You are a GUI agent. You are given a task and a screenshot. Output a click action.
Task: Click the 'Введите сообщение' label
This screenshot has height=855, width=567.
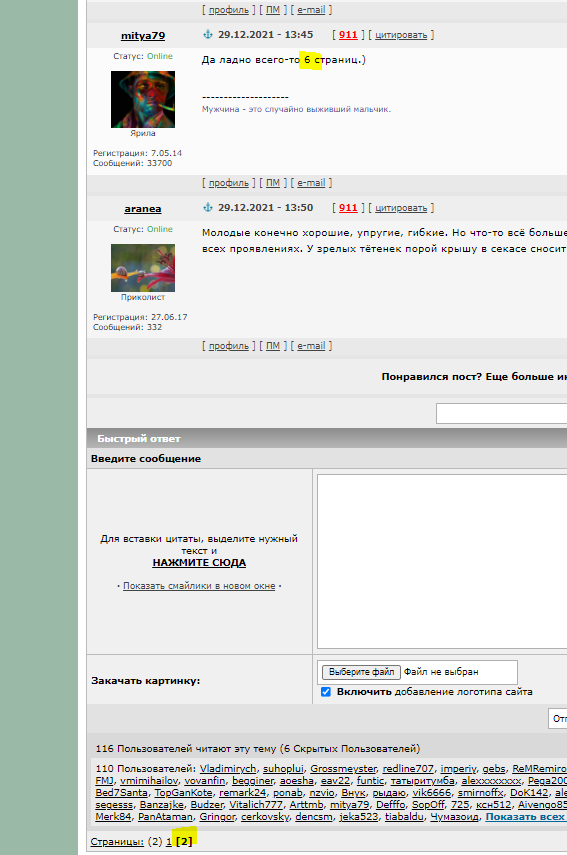pyautogui.click(x=146, y=459)
